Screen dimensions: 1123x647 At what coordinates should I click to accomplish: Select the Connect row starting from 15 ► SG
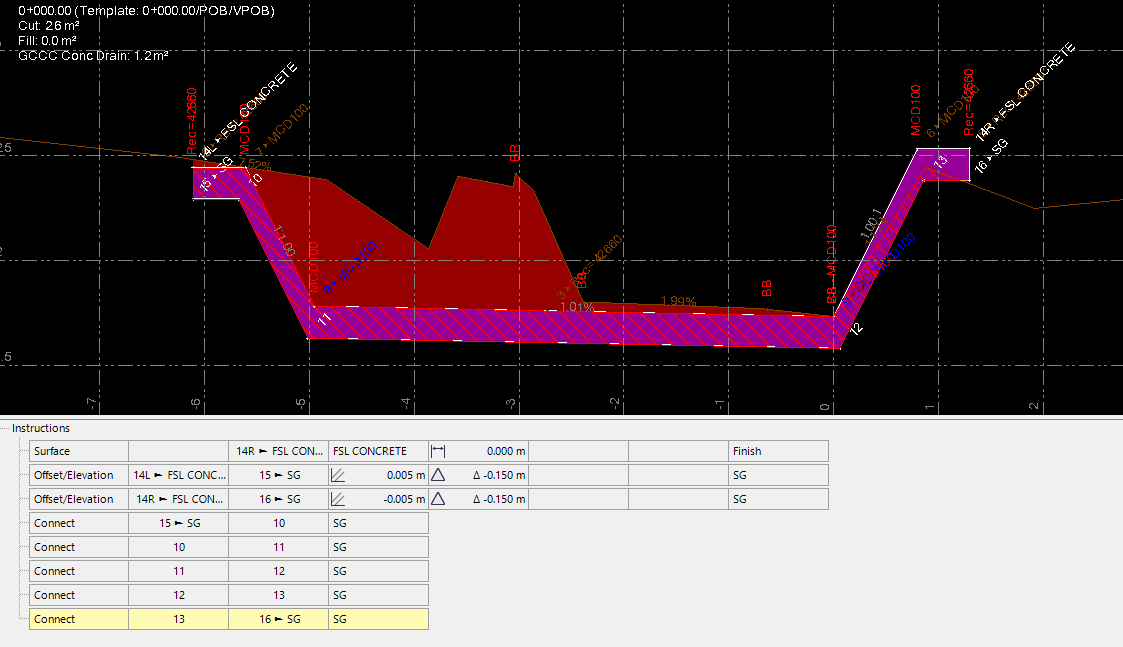point(79,523)
